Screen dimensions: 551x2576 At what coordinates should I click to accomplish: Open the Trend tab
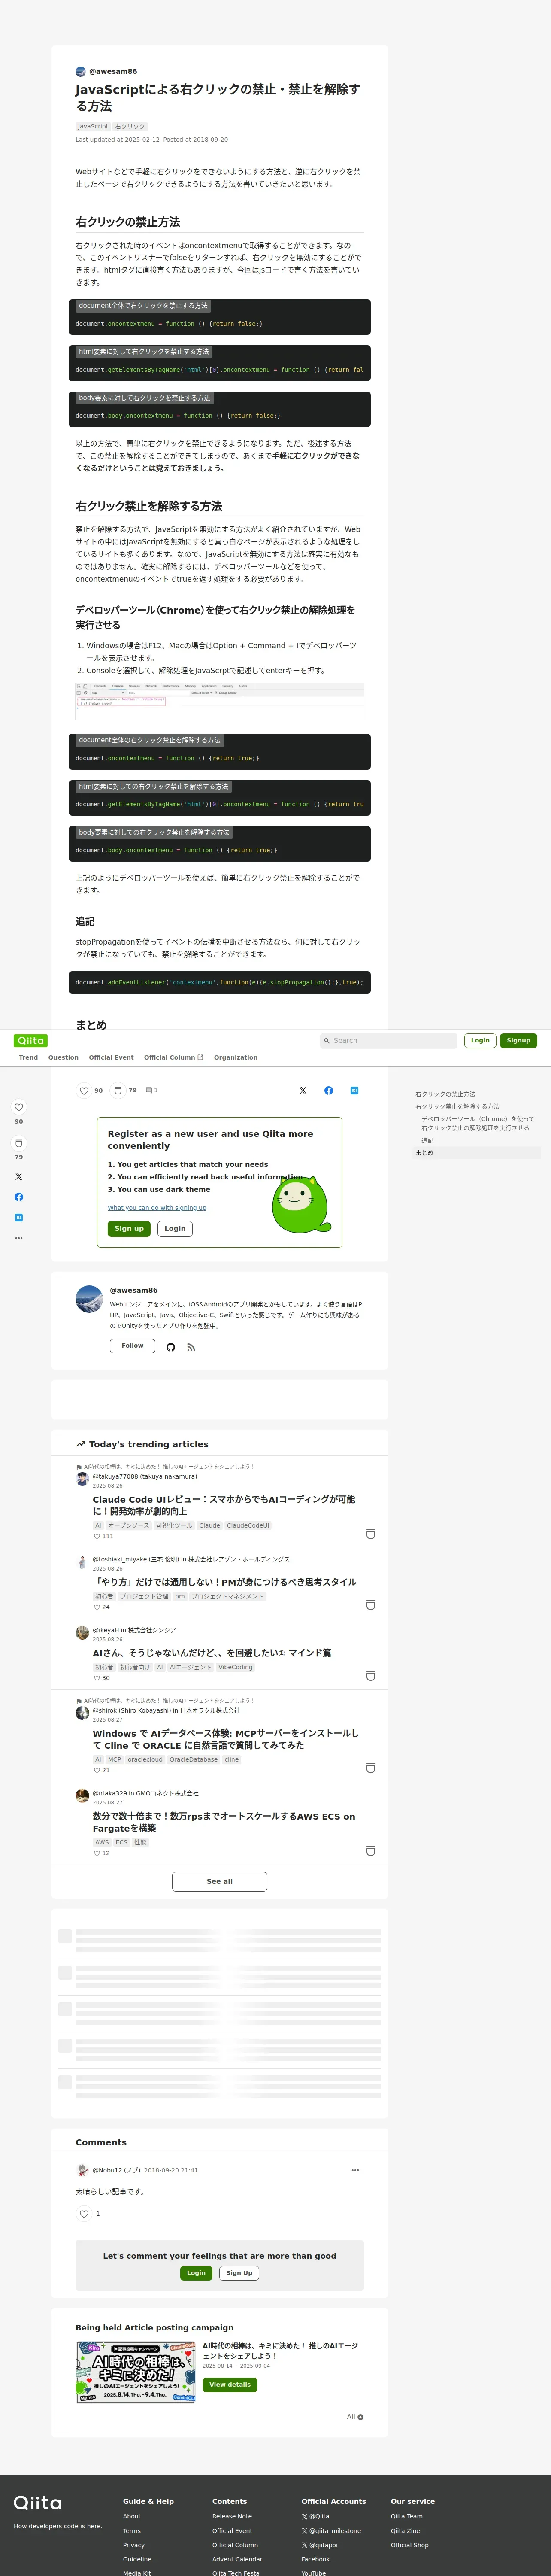pyautogui.click(x=28, y=1057)
